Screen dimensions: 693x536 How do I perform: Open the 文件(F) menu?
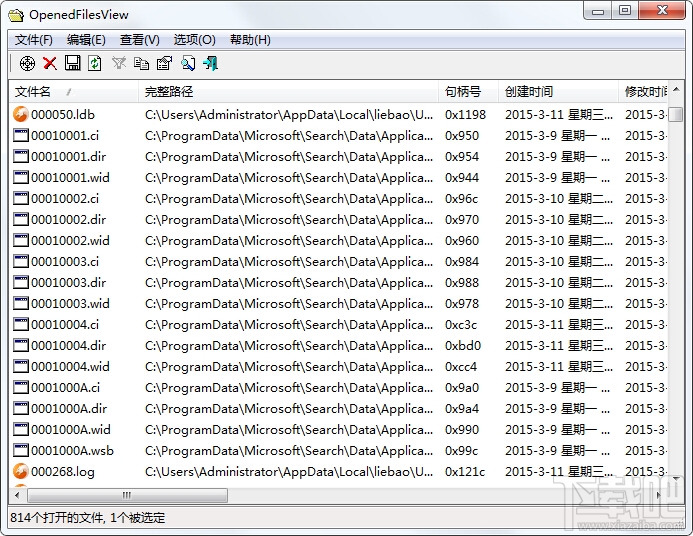point(34,40)
